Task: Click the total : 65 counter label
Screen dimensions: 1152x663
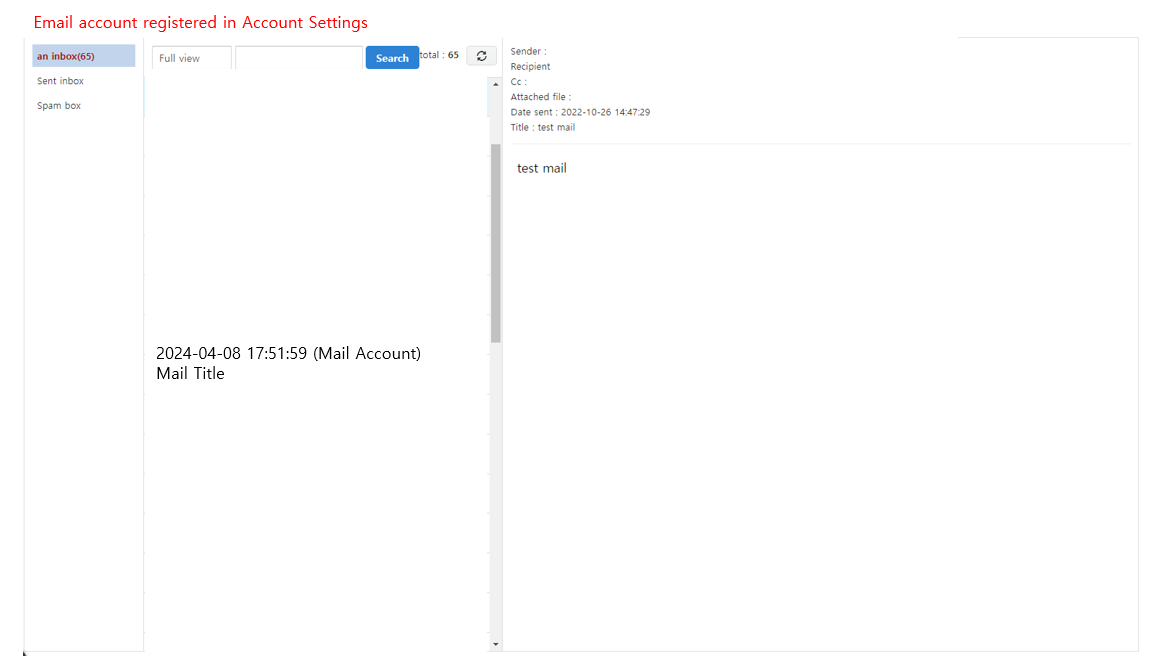Action: coord(439,55)
